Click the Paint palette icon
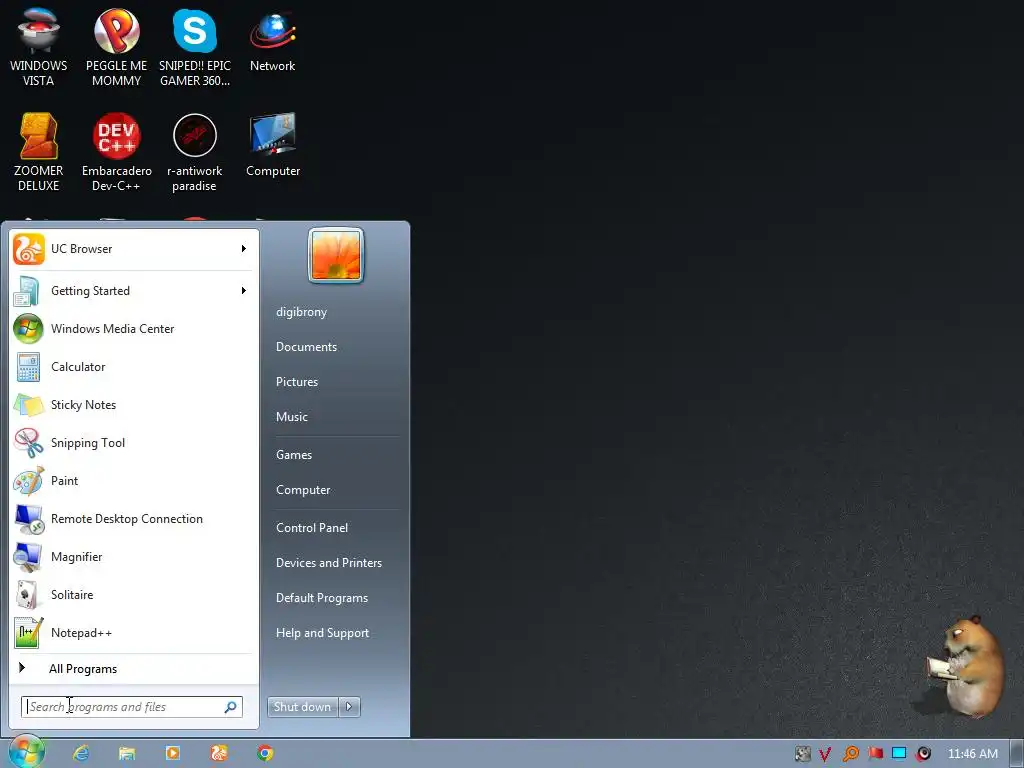The image size is (1024, 768). pos(29,481)
